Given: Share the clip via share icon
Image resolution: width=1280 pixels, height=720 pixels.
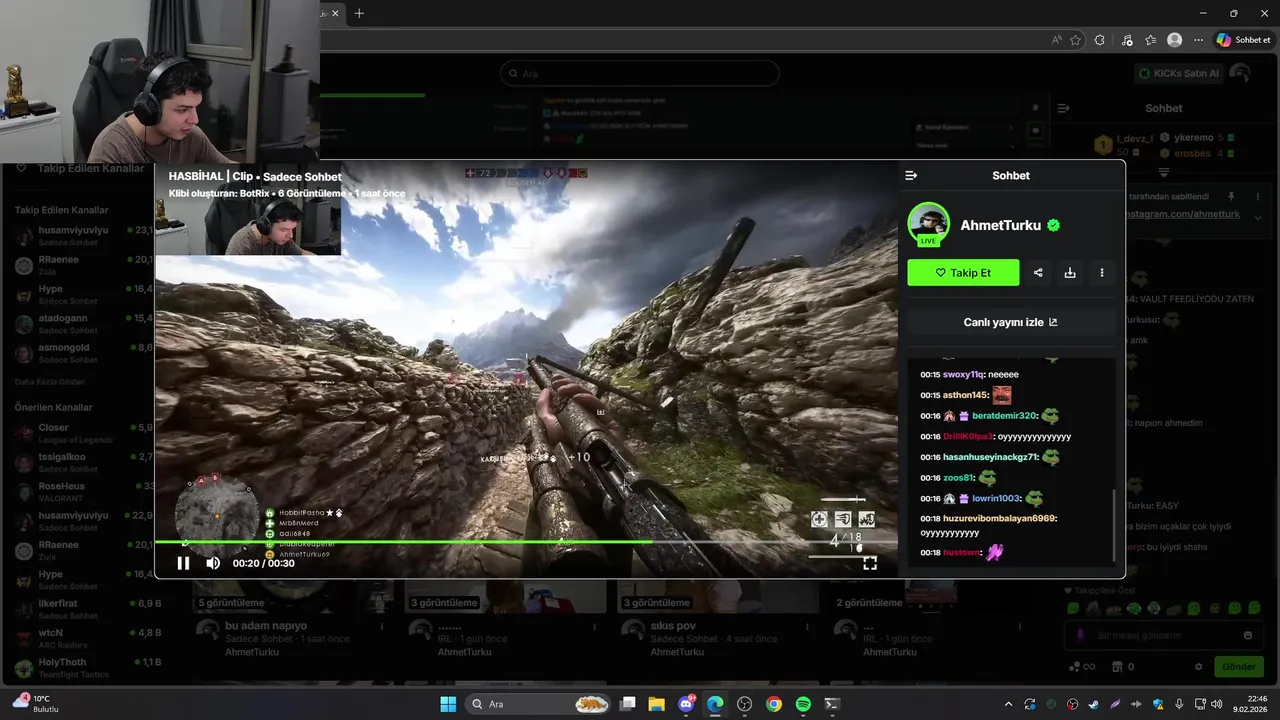Looking at the screenshot, I should 1038,272.
